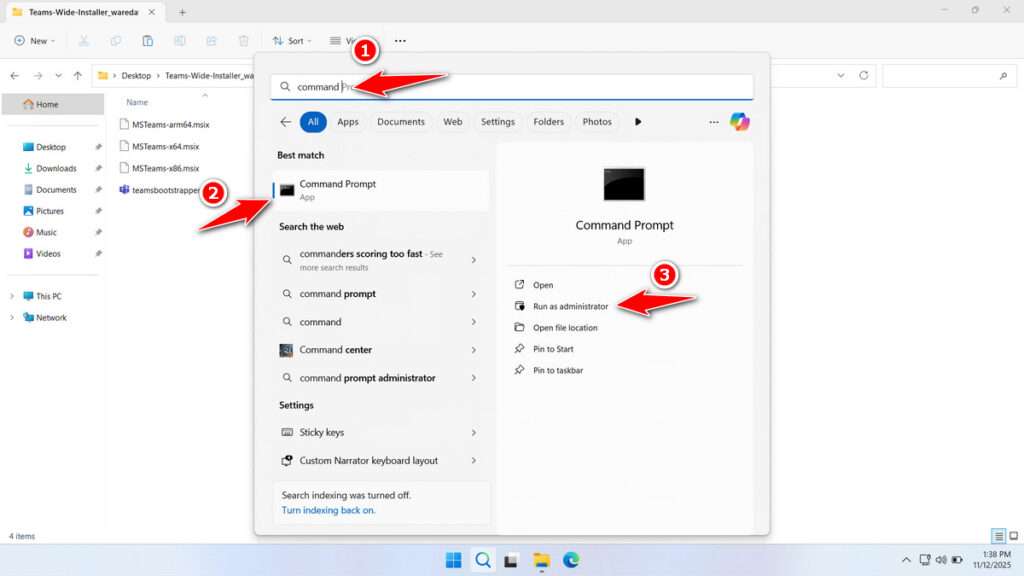Open the Sort dropdown menu
This screenshot has height=576, width=1024.
[x=293, y=40]
